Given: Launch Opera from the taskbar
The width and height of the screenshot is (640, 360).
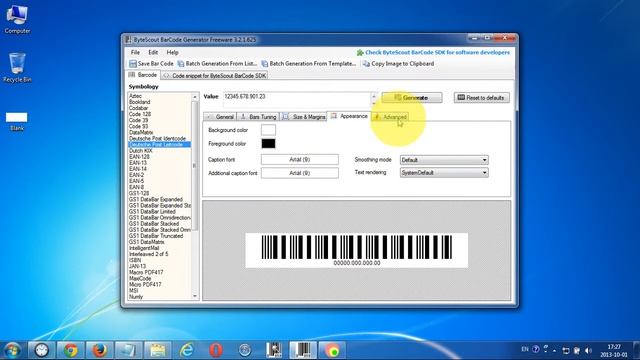Looking at the screenshot, I should tap(216, 350).
